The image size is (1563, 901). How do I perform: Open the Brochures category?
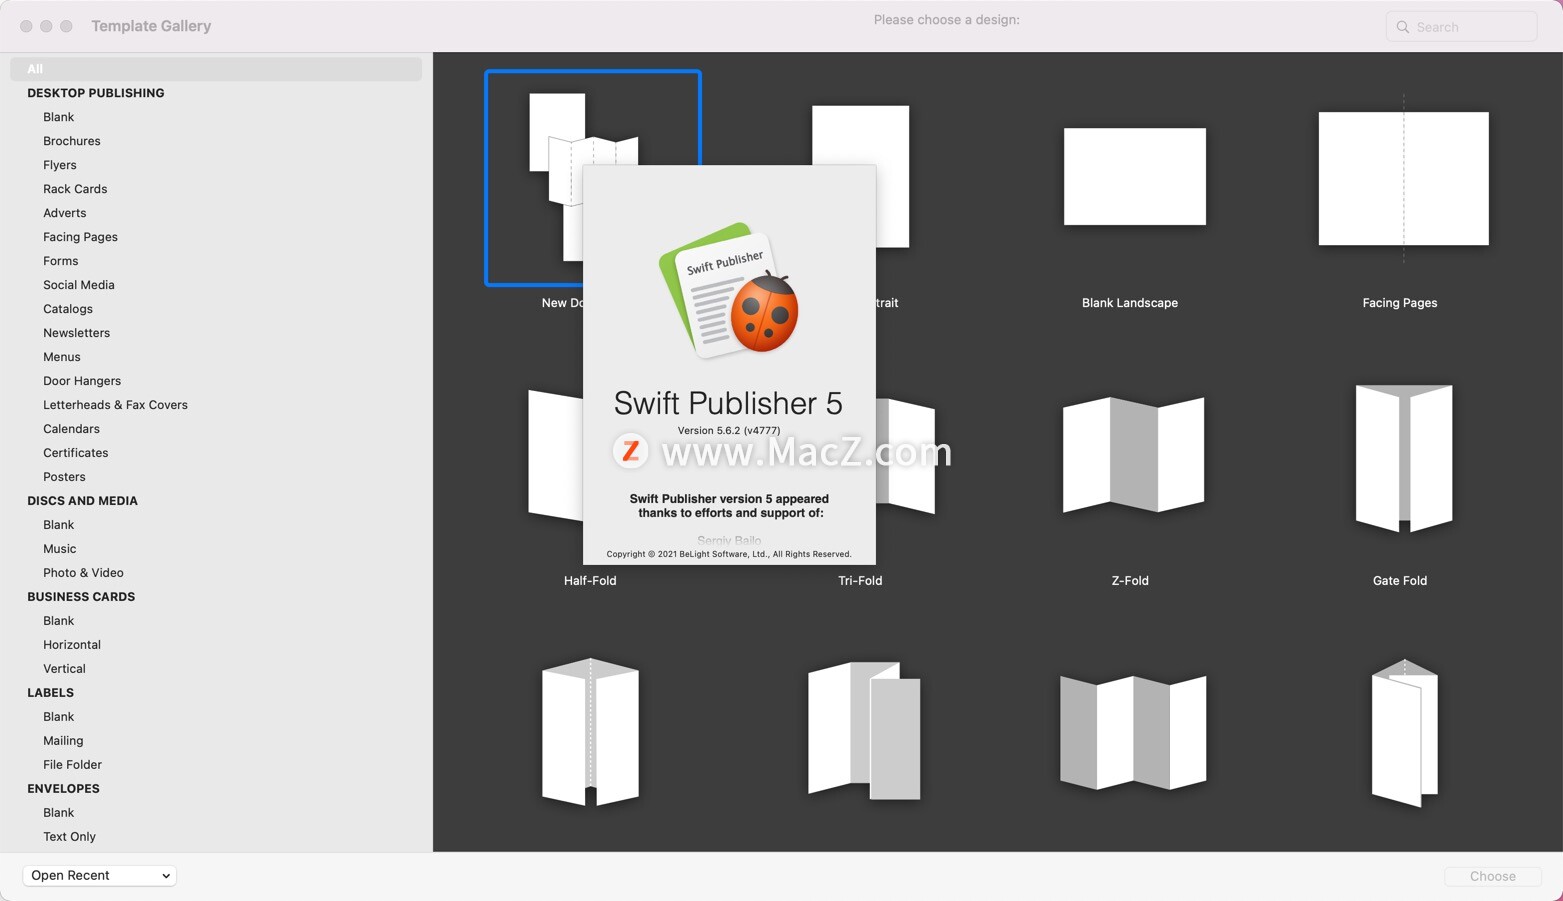click(x=71, y=141)
